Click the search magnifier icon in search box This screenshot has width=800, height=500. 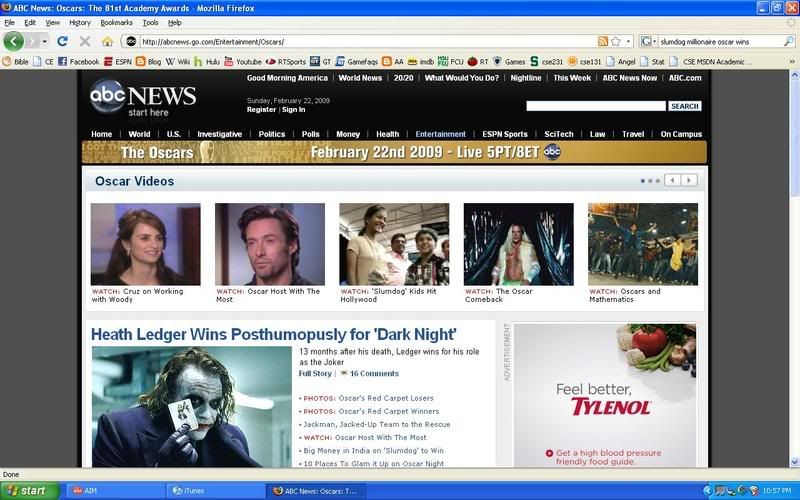pyautogui.click(x=789, y=41)
